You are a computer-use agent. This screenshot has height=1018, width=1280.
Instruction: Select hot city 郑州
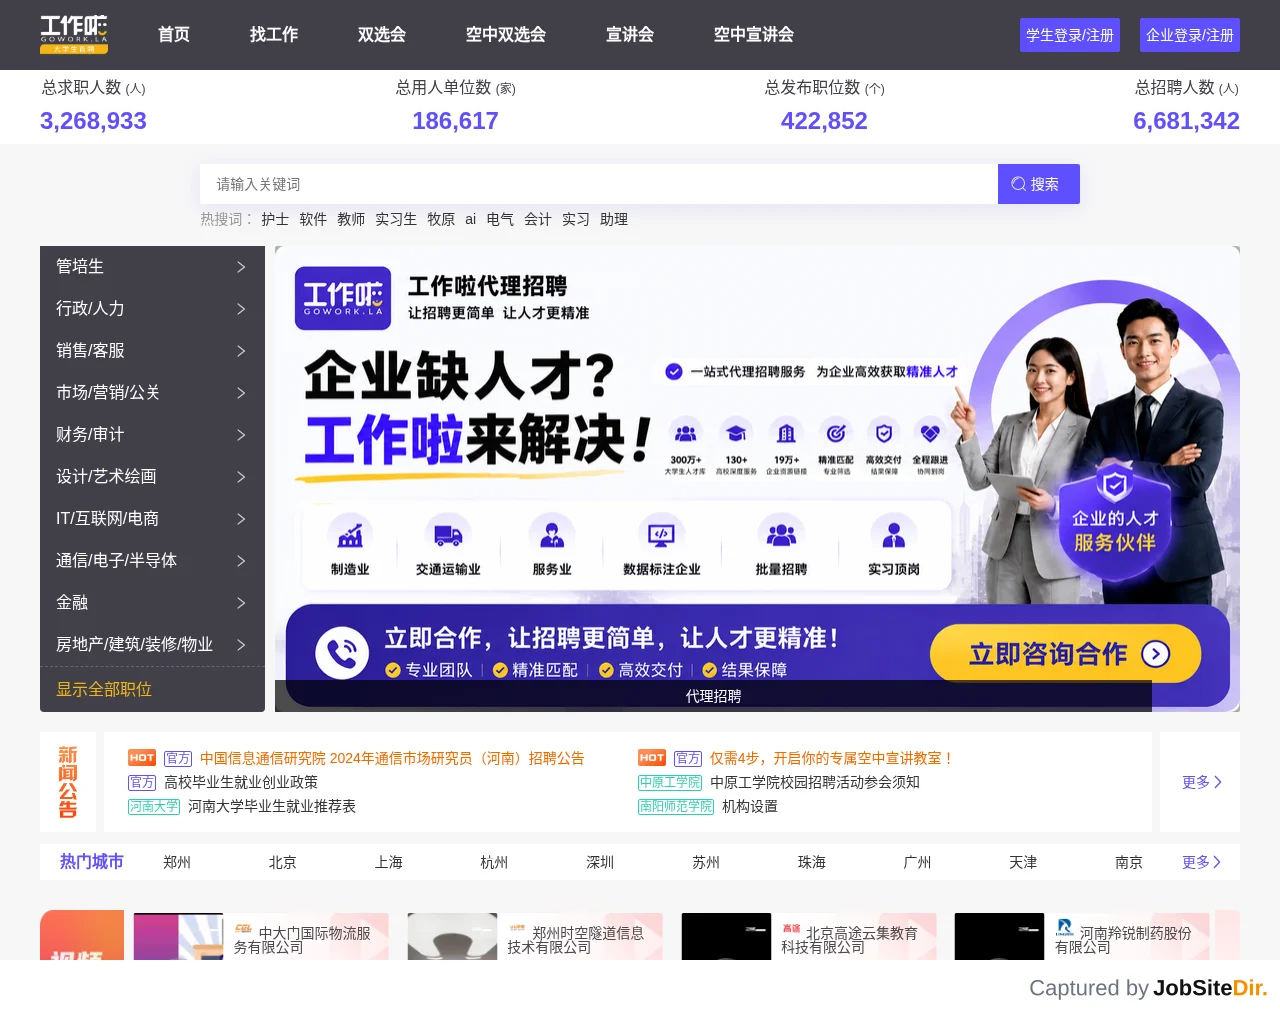[x=177, y=862]
